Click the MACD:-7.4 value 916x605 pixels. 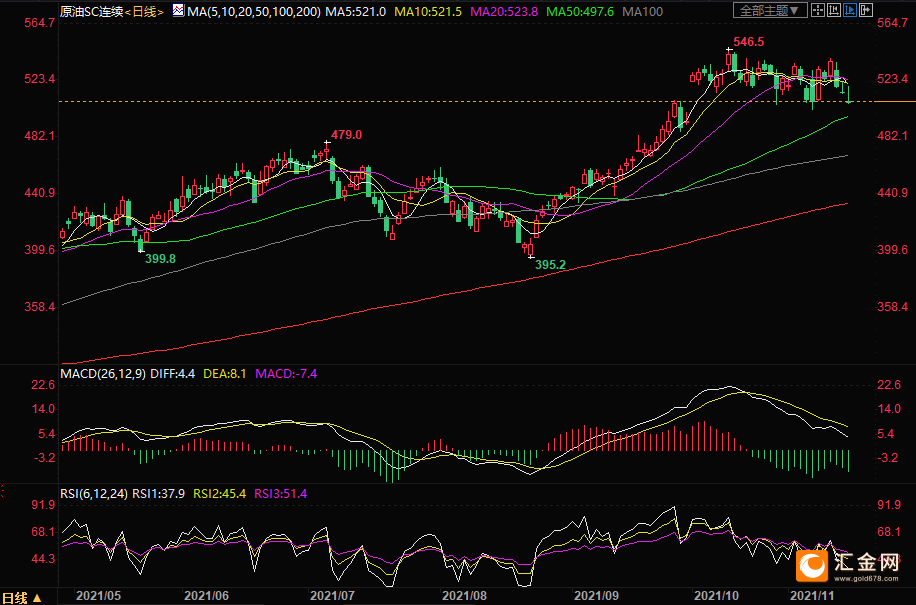(286, 374)
